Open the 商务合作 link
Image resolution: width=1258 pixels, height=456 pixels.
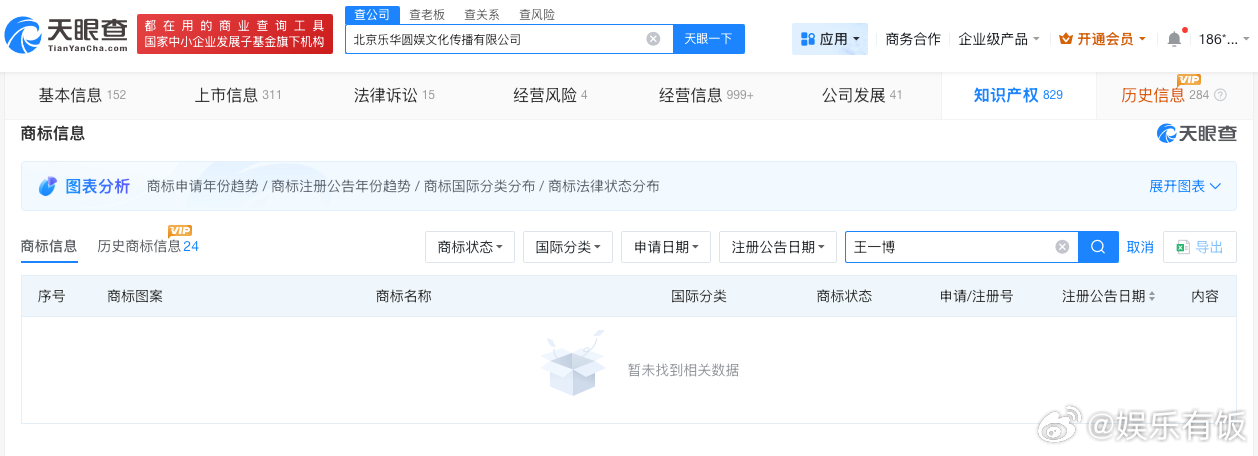click(x=913, y=39)
